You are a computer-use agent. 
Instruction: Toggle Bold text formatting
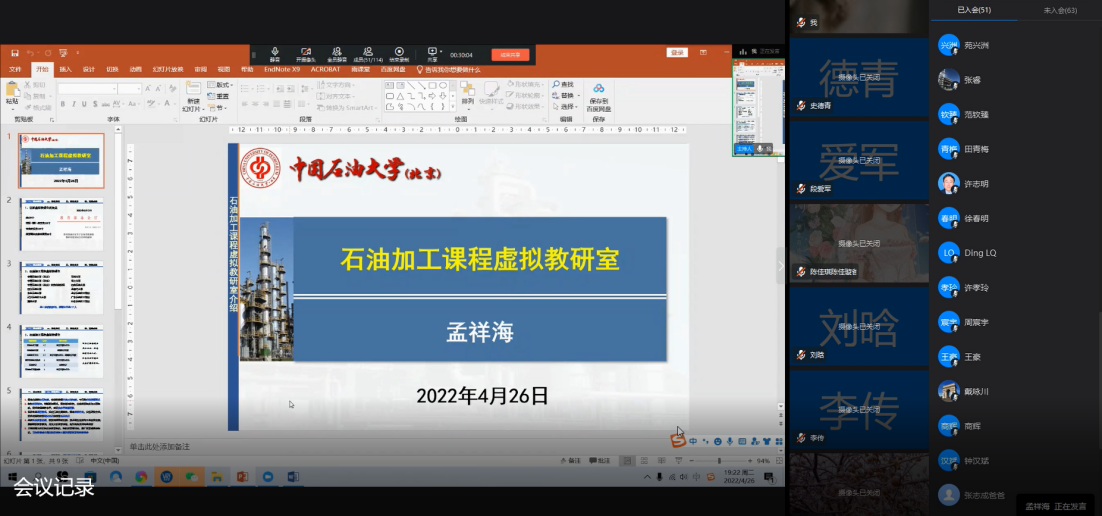(x=62, y=106)
